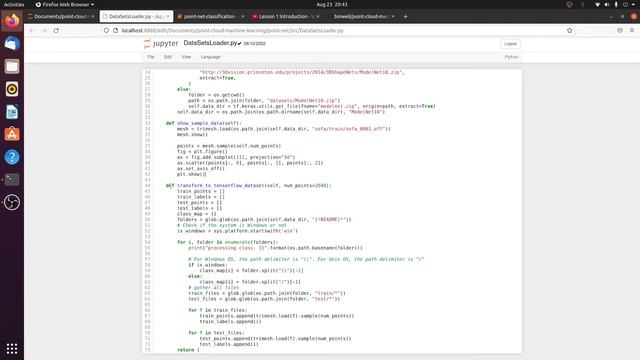Switch to Lesson 1 Introduction tab

[285, 17]
